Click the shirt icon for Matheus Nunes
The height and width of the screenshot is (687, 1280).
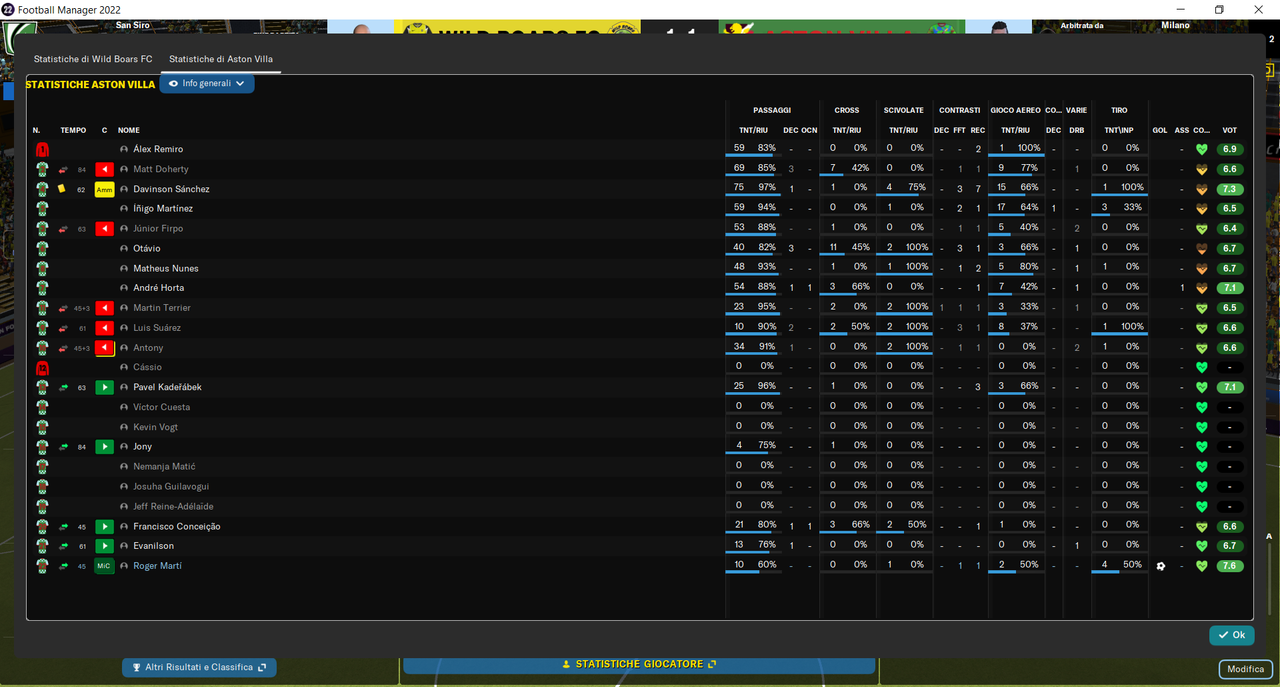click(42, 268)
